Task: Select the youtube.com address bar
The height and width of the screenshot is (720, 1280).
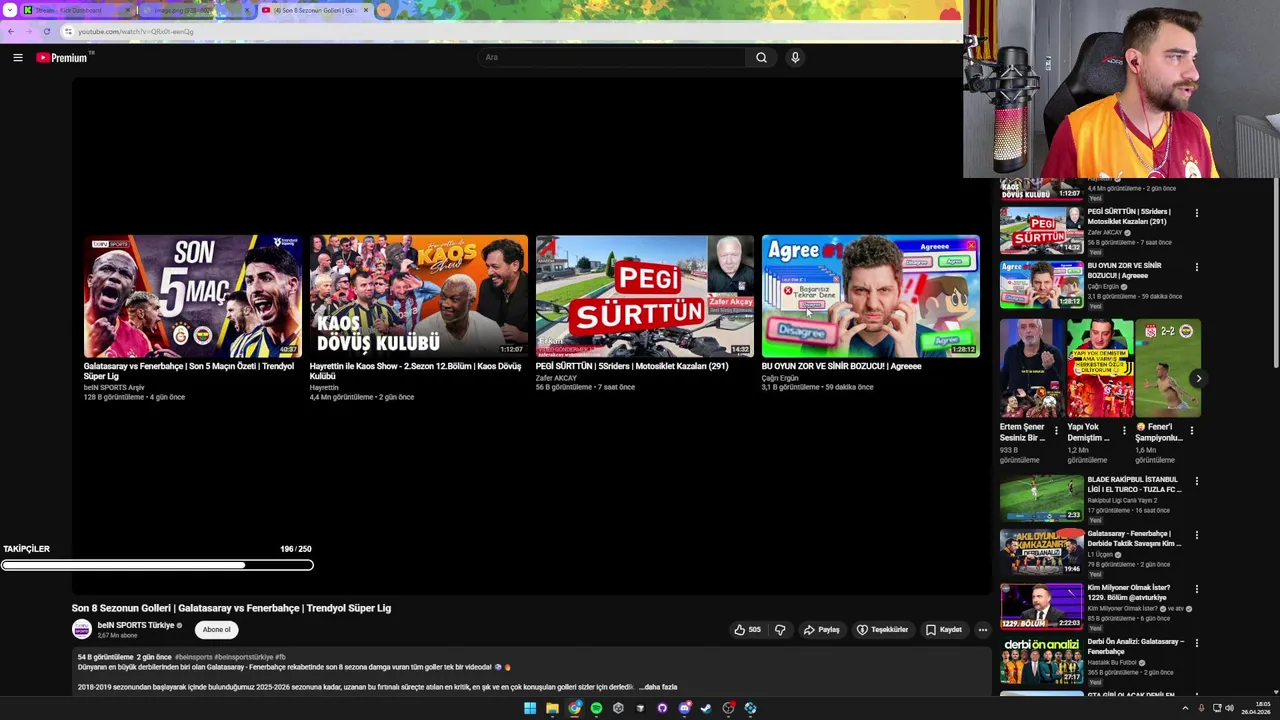Action: point(510,31)
